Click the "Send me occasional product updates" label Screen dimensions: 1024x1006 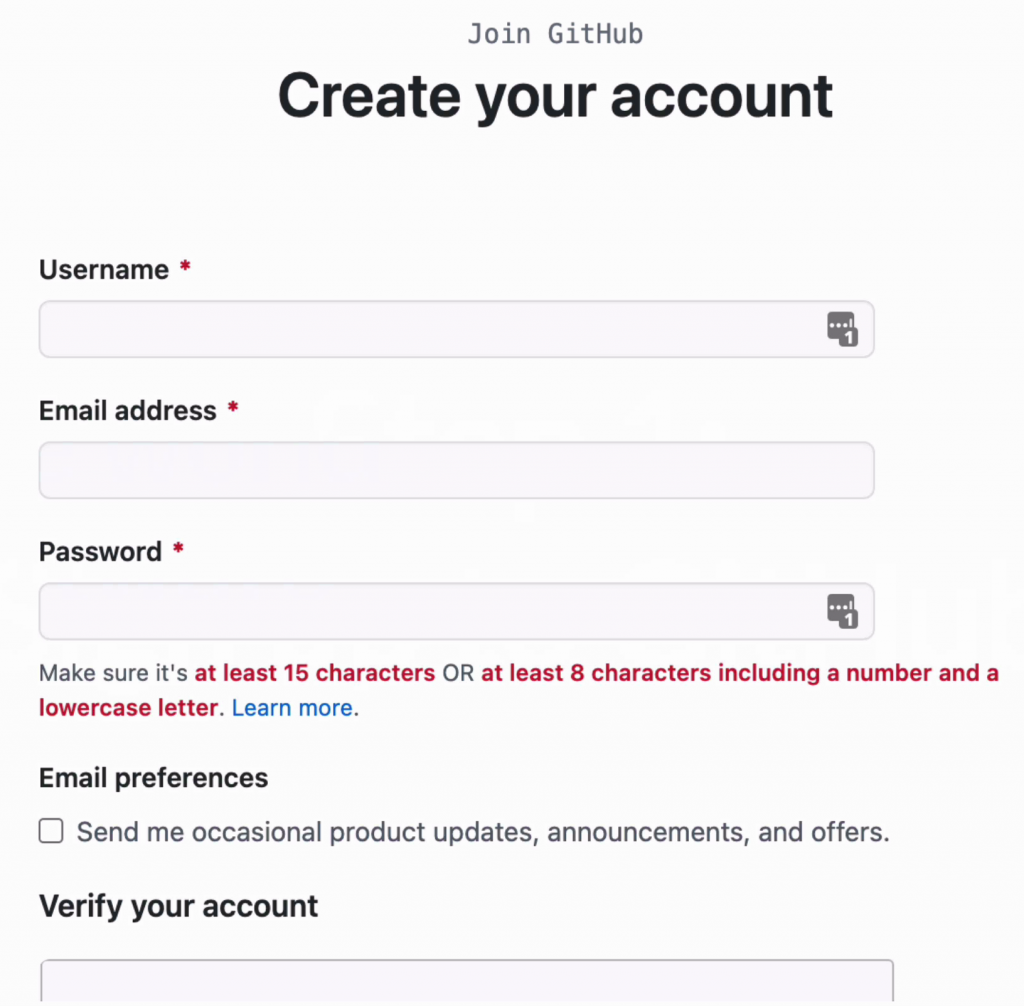tap(483, 832)
